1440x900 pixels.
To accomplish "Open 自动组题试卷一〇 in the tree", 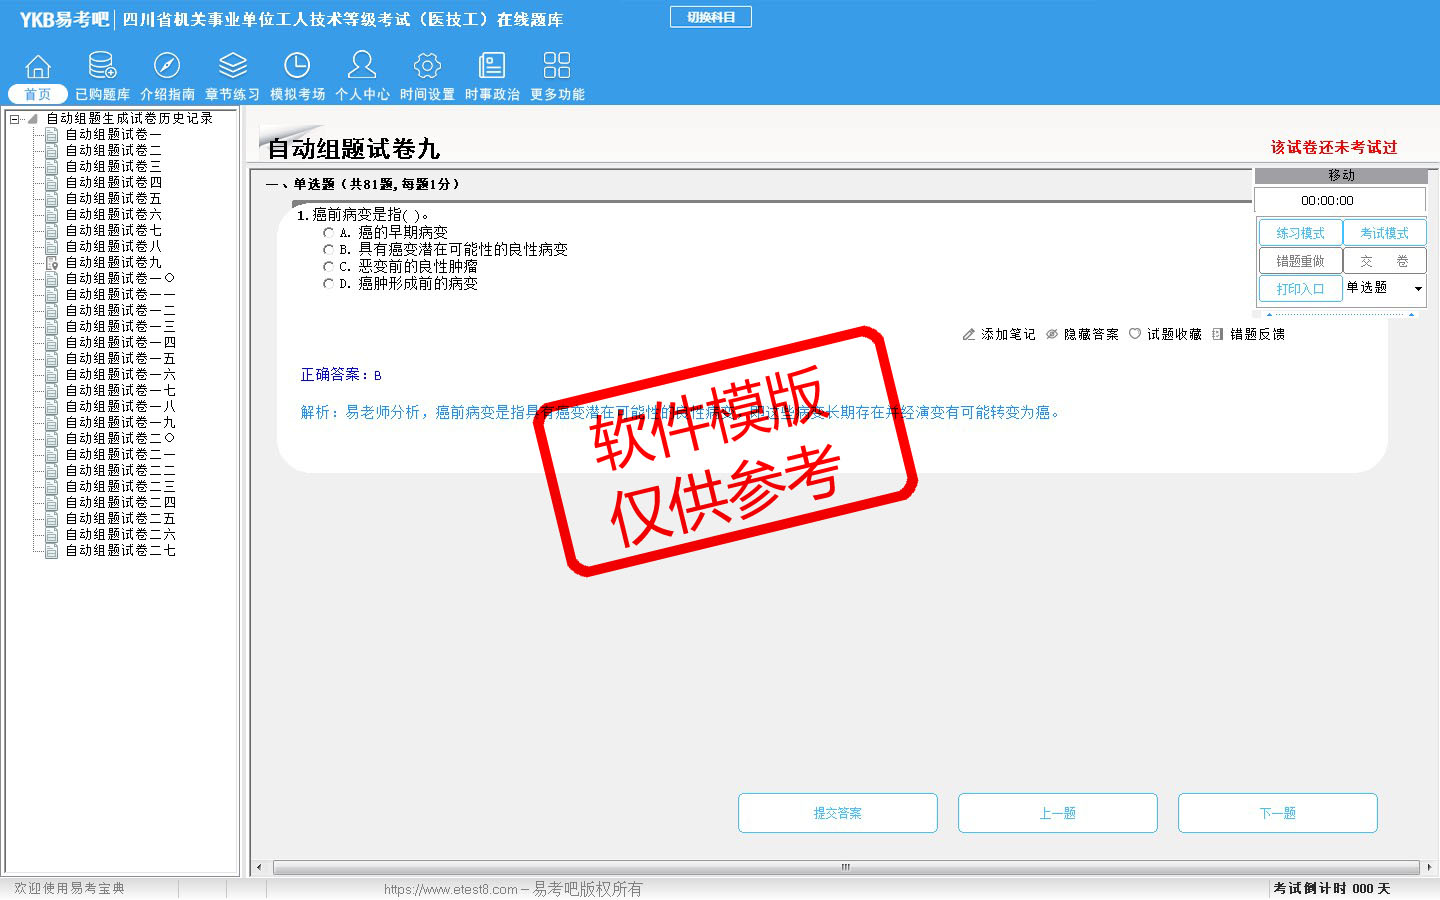I will click(x=120, y=278).
